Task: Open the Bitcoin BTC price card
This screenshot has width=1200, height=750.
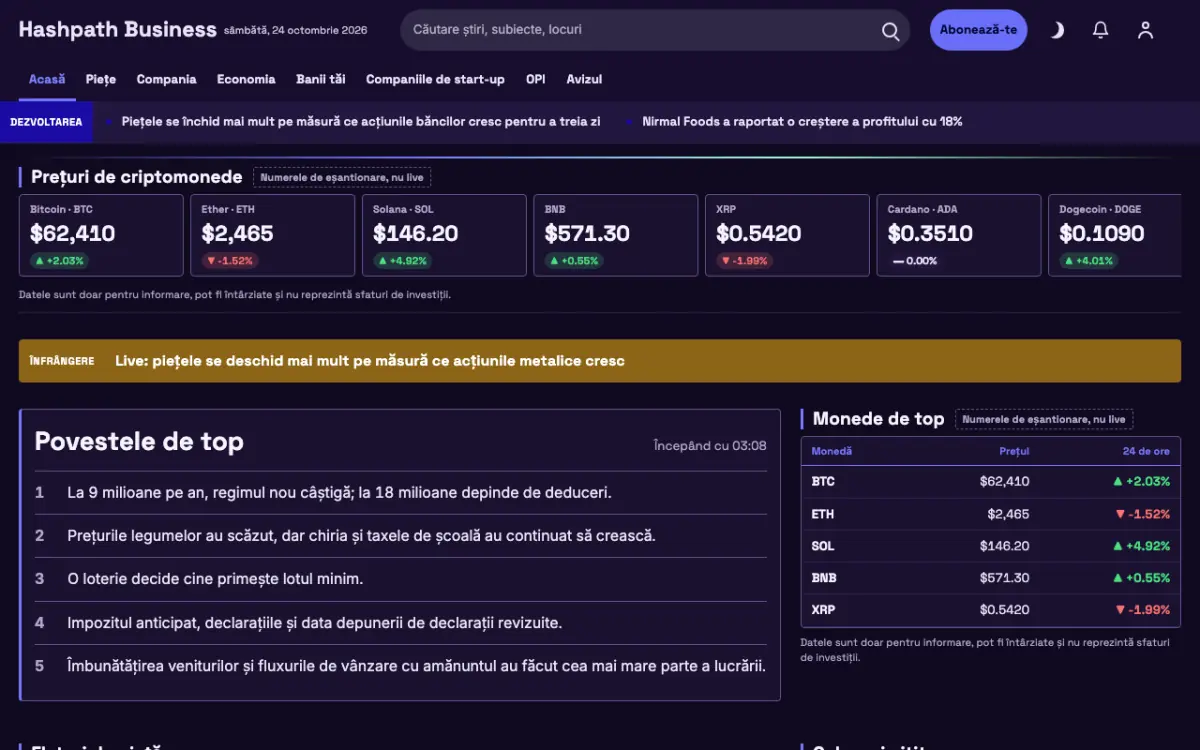Action: [x=101, y=235]
